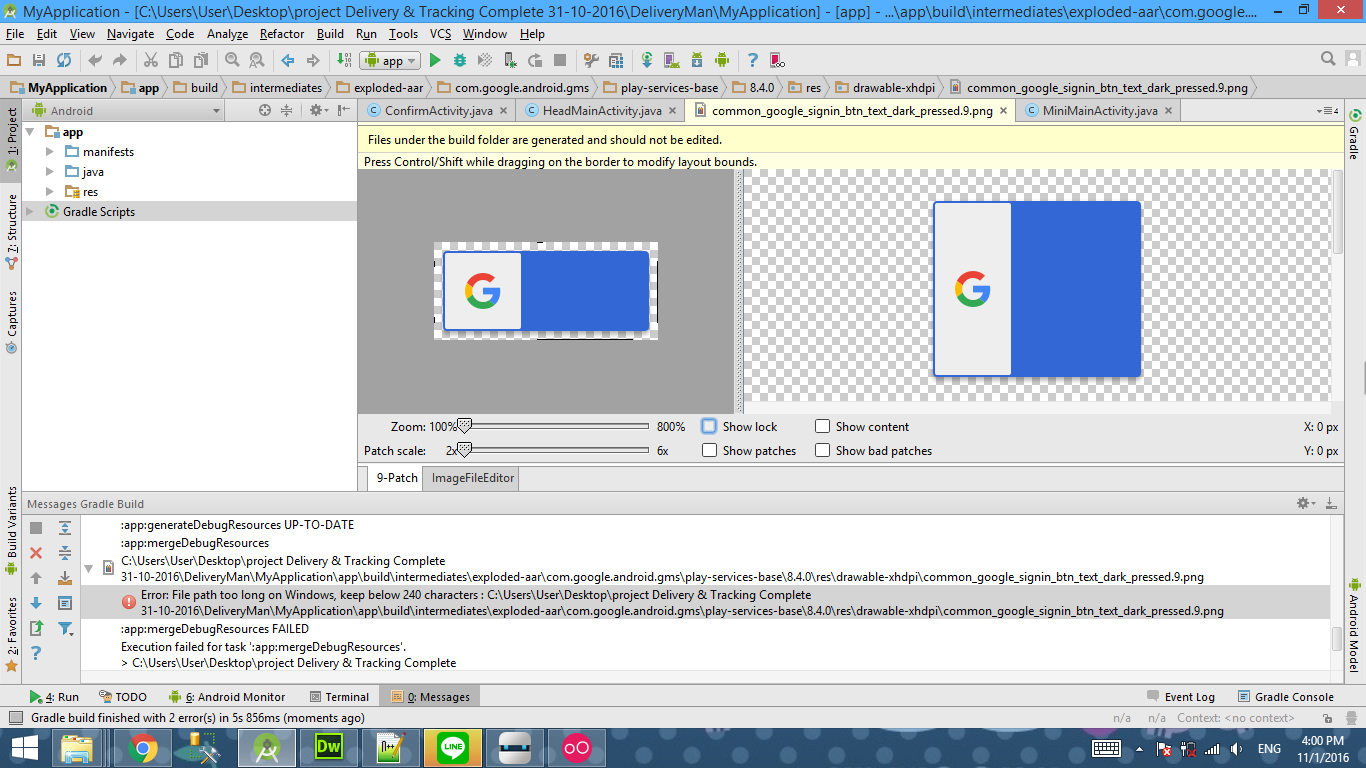Screen dimensions: 1366x768
Task: Click Next Message down arrow icon
Action: [x=36, y=603]
